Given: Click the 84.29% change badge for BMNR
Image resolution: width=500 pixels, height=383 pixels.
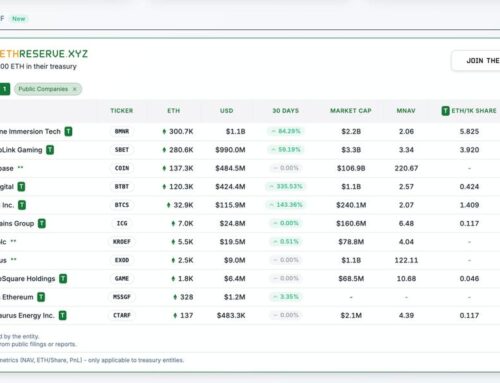Looking at the screenshot, I should point(286,131).
